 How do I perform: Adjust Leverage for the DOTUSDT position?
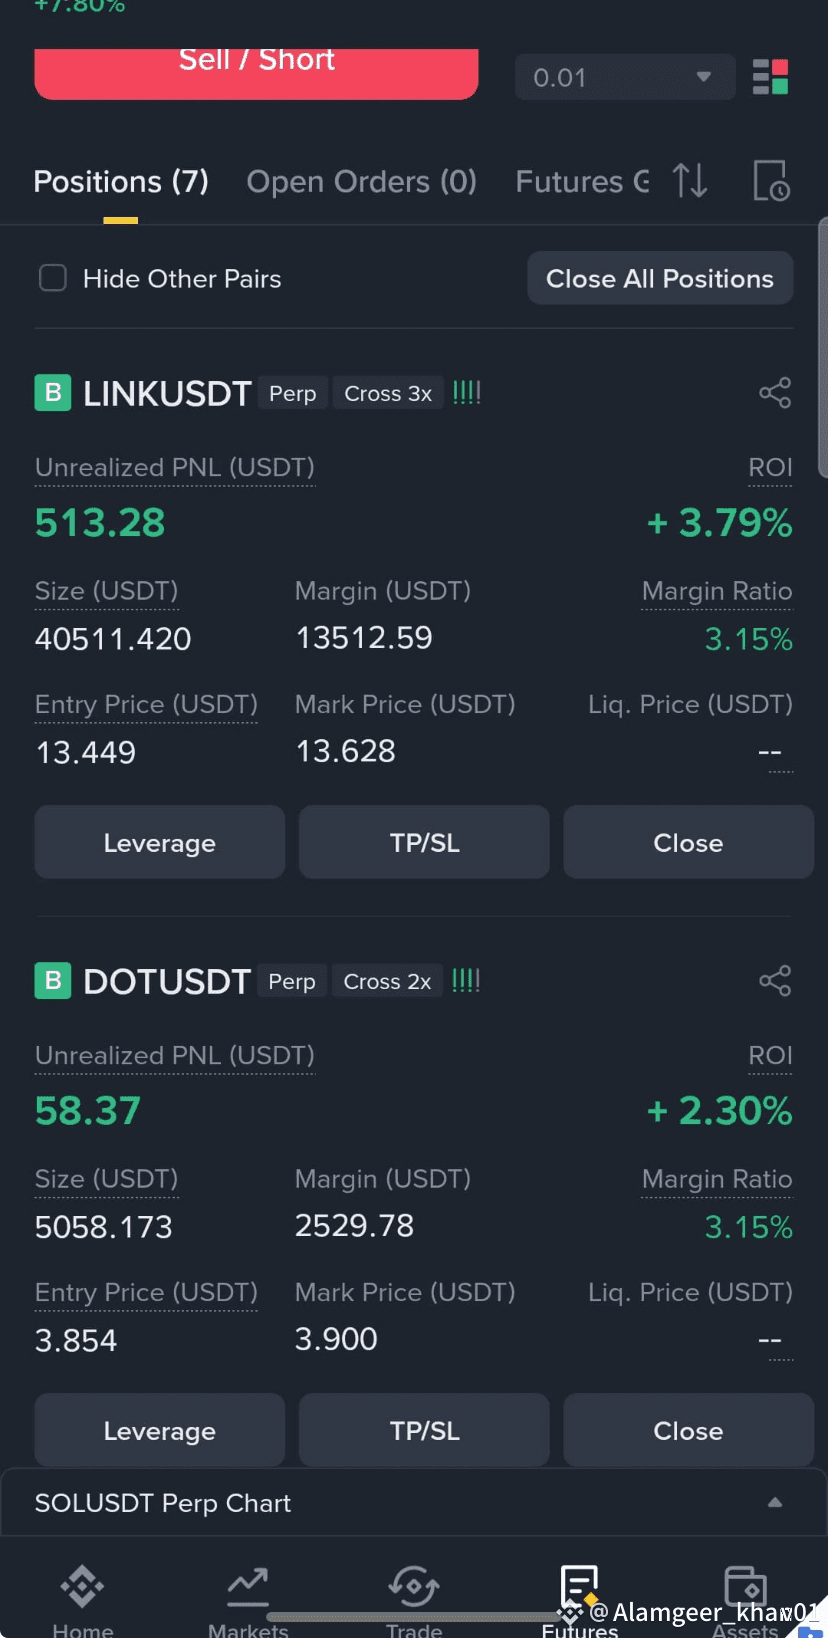(160, 1430)
